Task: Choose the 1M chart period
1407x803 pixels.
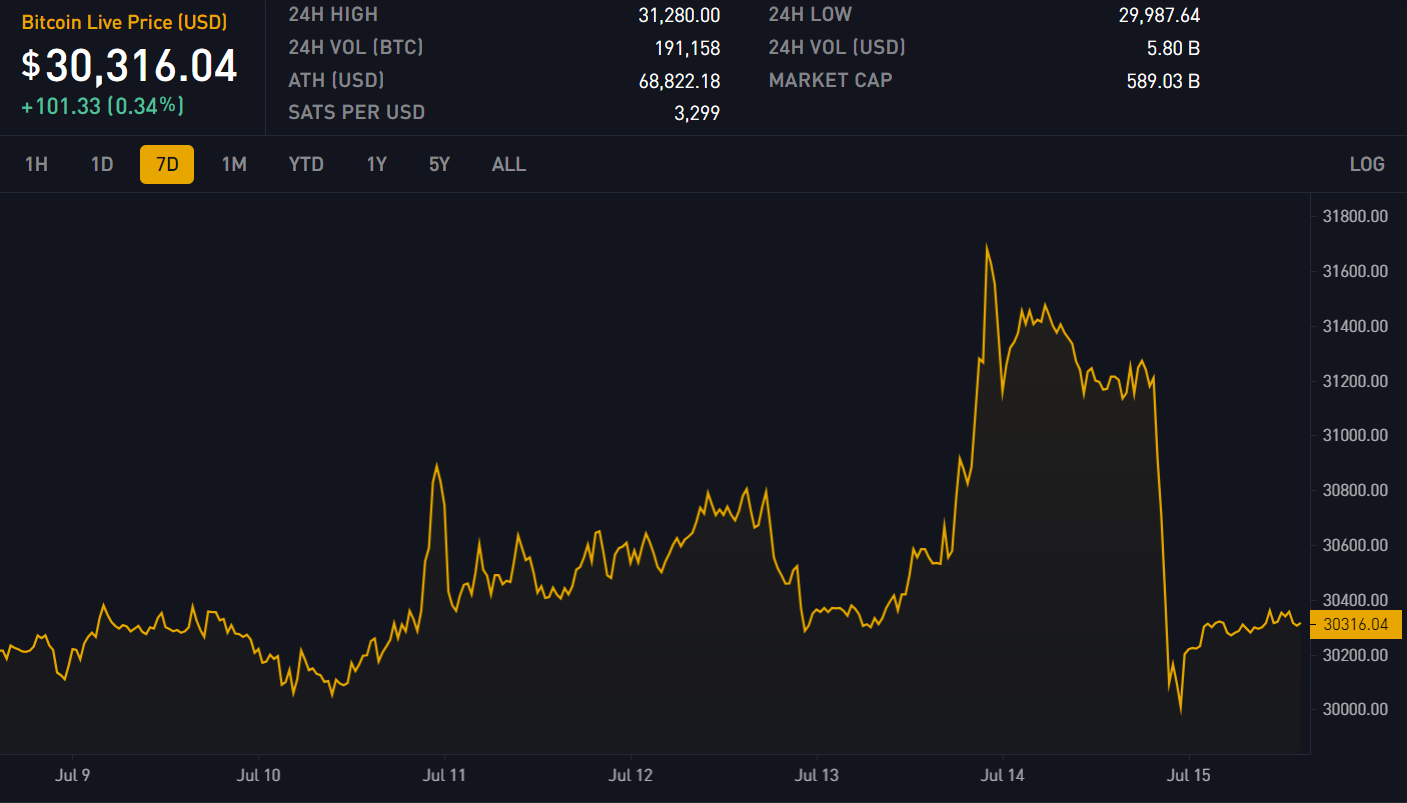Action: point(234,164)
